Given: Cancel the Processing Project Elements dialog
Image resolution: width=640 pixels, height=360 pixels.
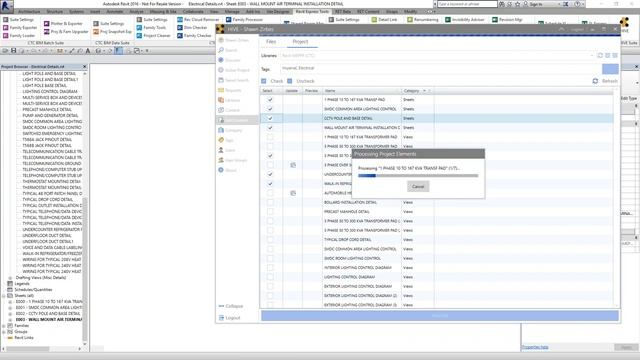Looking at the screenshot, I should click(x=418, y=187).
